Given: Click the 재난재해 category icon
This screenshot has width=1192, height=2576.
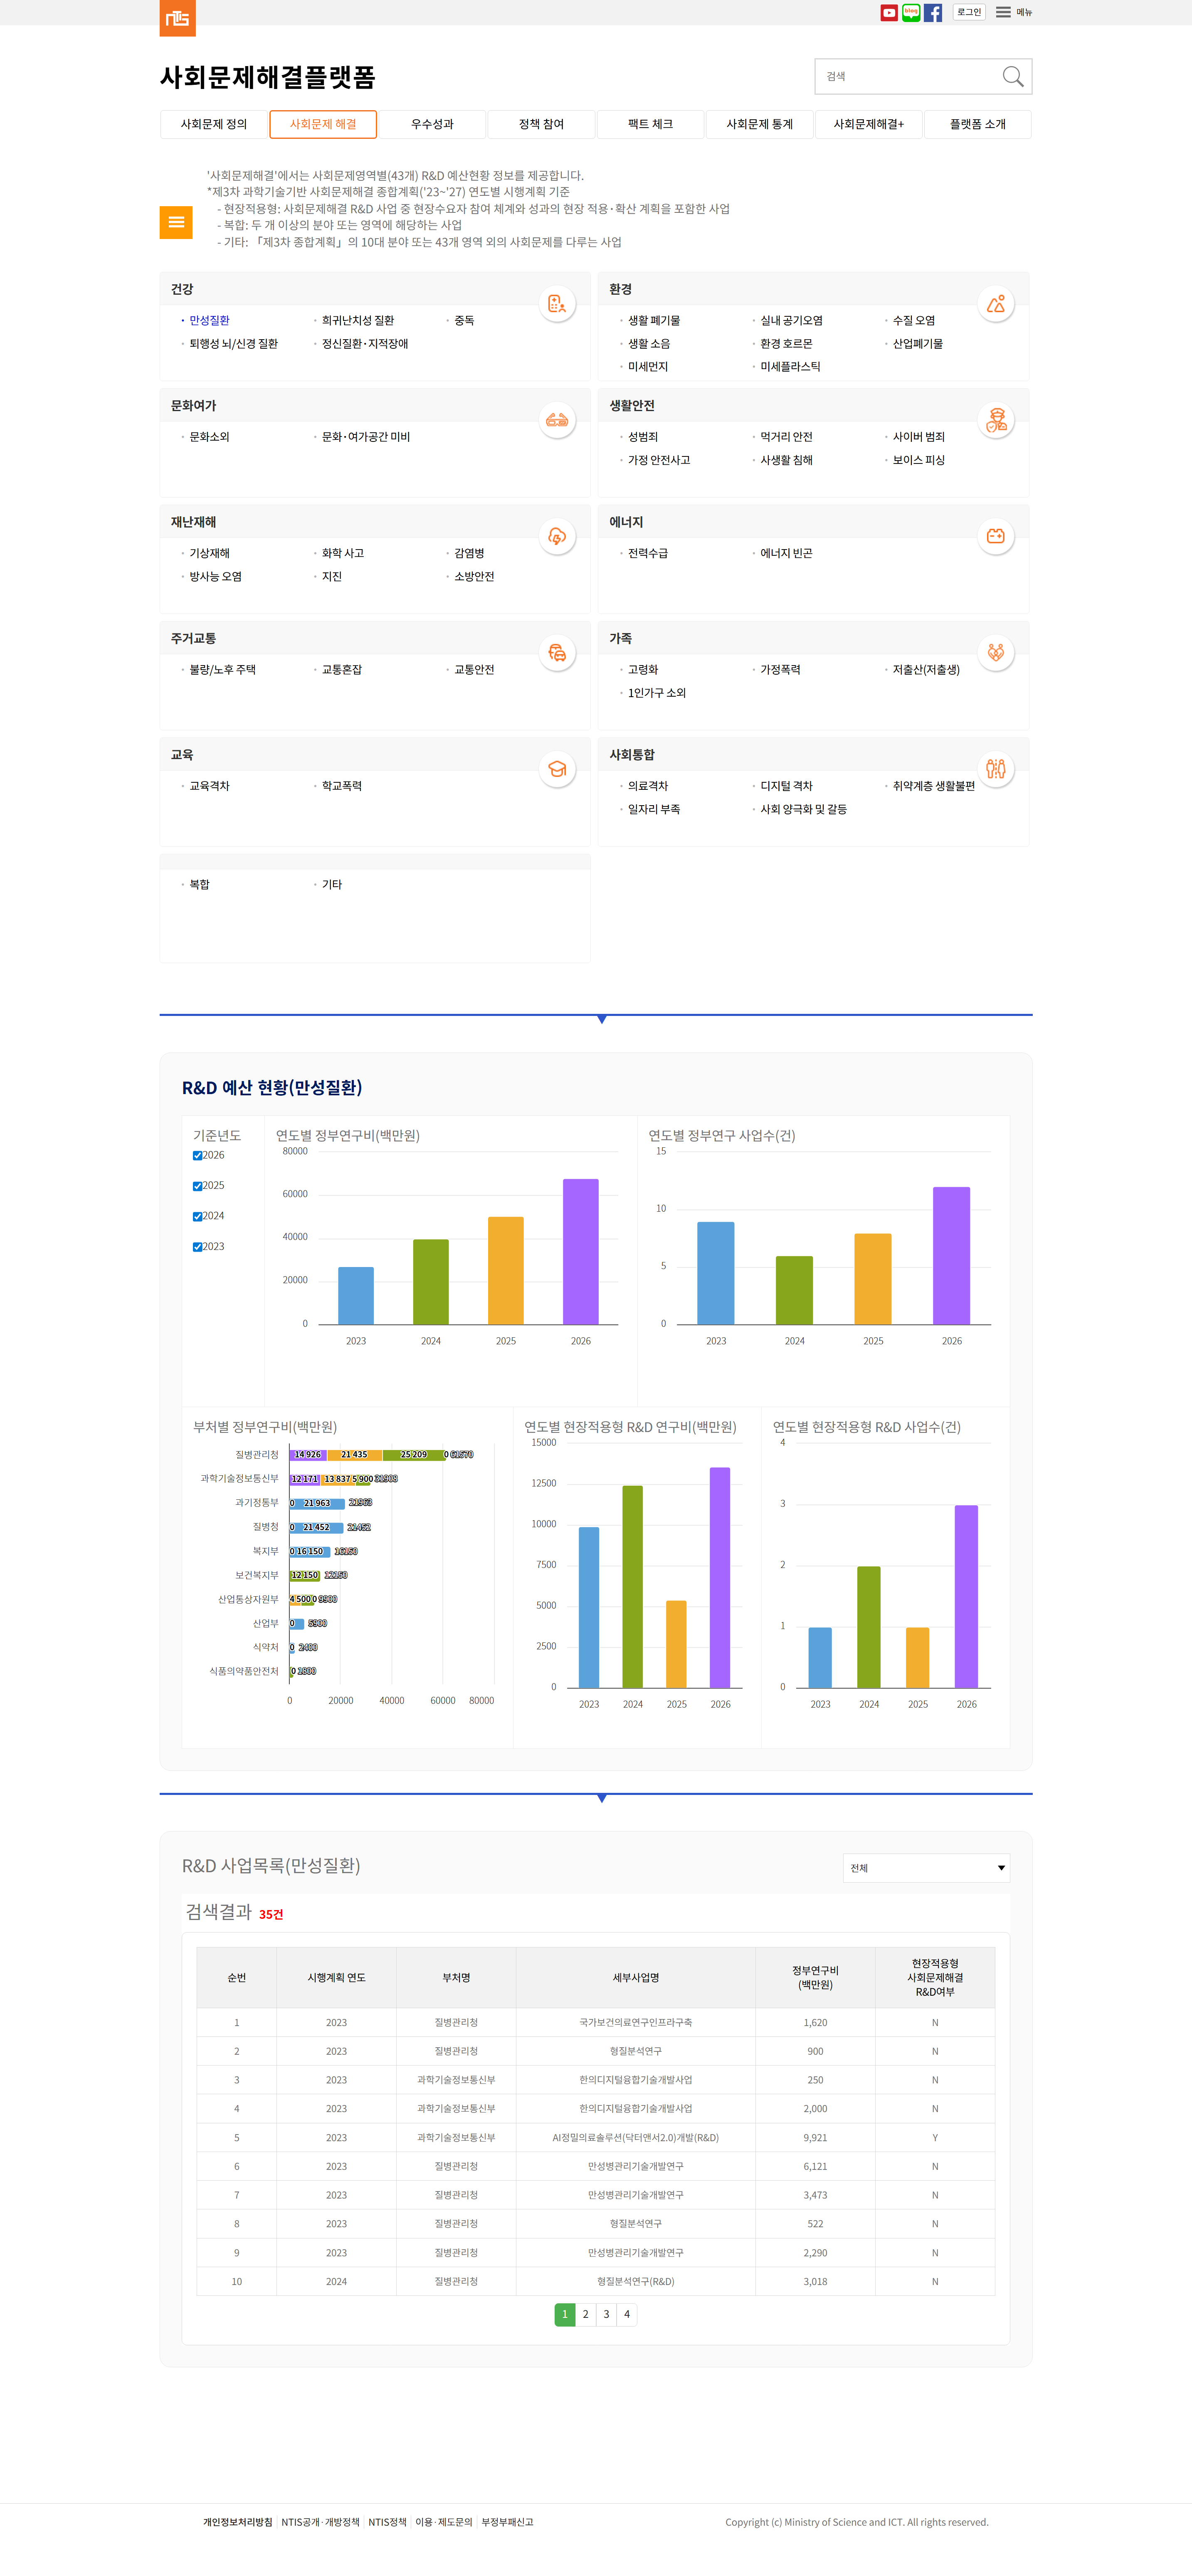Looking at the screenshot, I should [557, 536].
